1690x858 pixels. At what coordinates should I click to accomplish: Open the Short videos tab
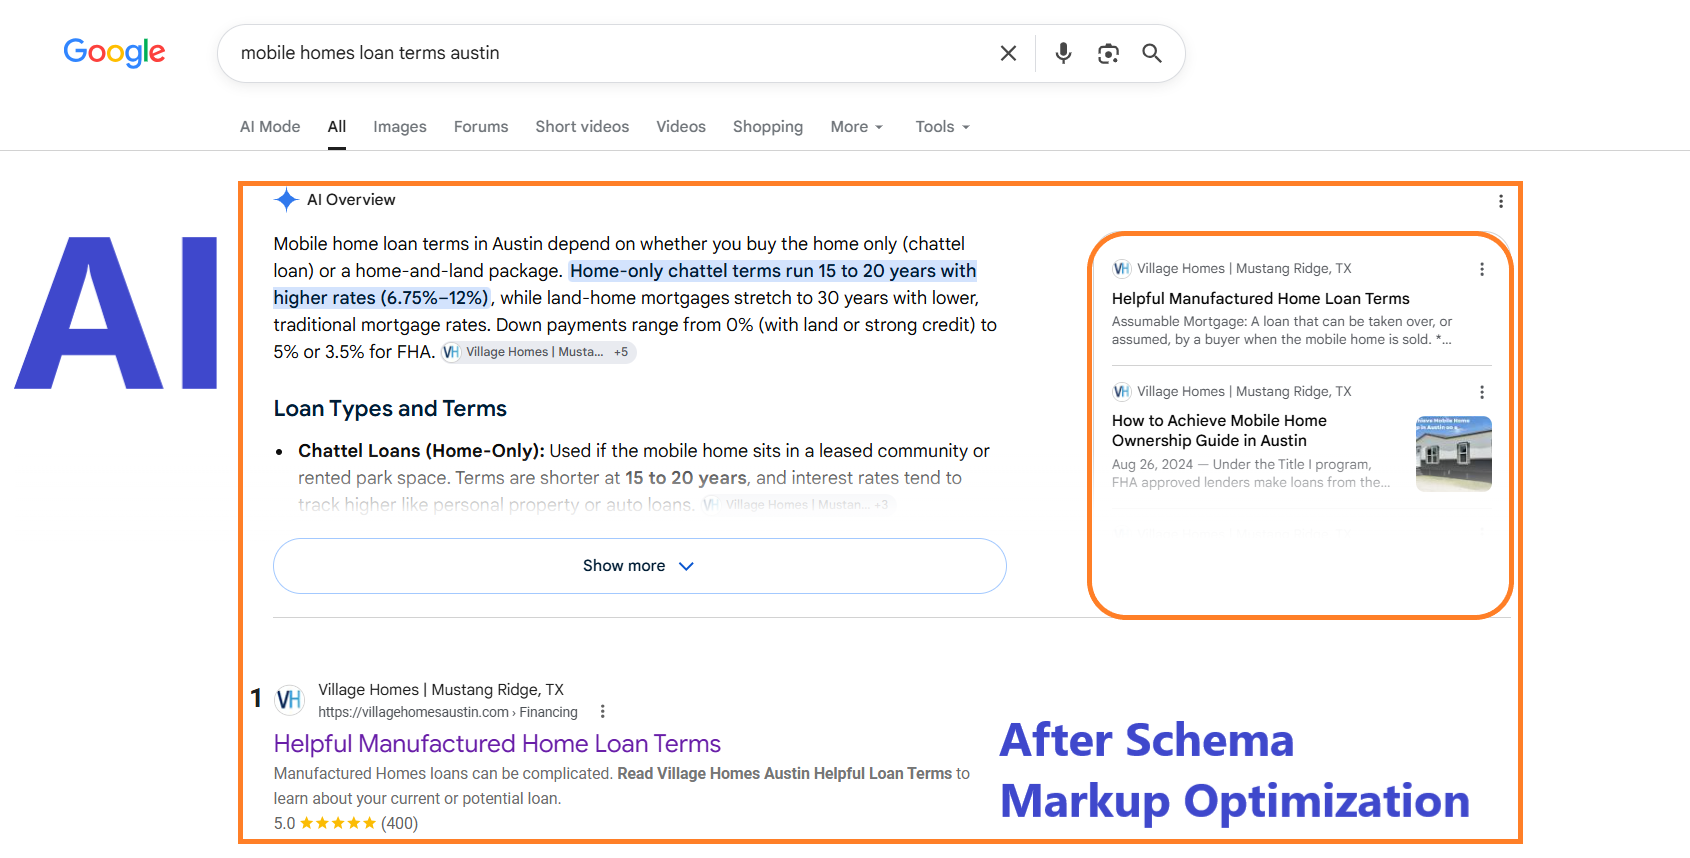click(x=582, y=126)
